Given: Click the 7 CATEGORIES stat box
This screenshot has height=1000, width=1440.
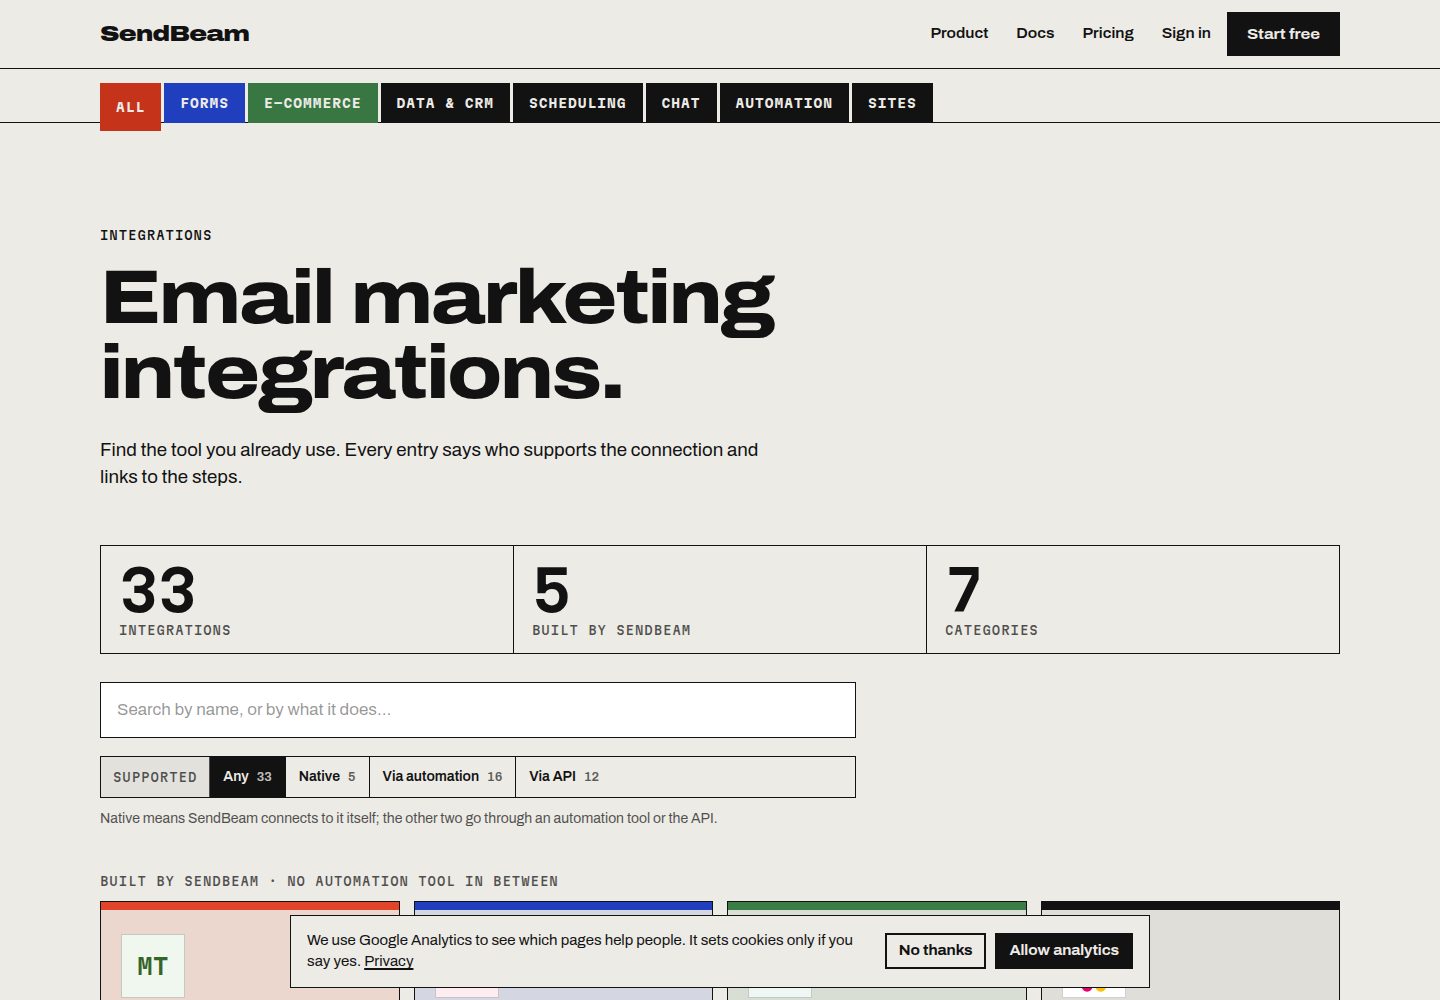Looking at the screenshot, I should (1133, 600).
